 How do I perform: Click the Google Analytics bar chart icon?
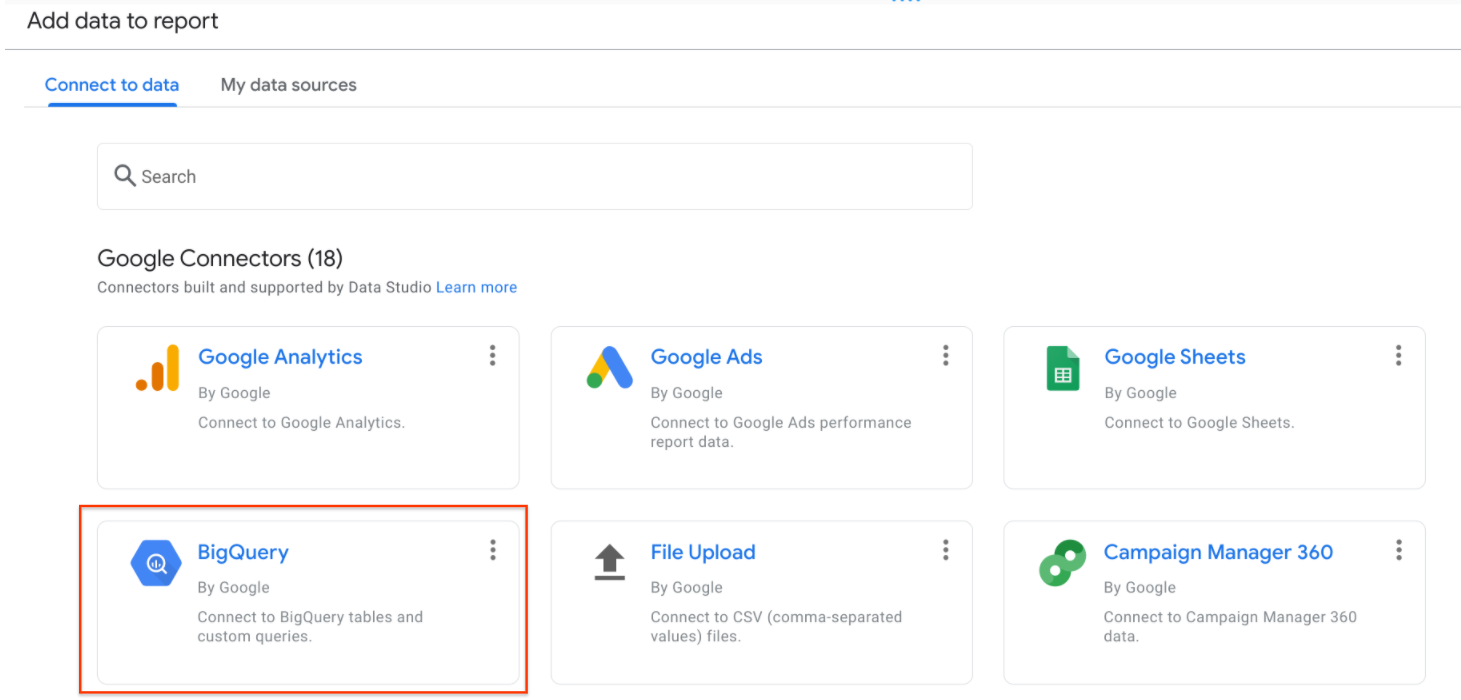click(x=158, y=368)
